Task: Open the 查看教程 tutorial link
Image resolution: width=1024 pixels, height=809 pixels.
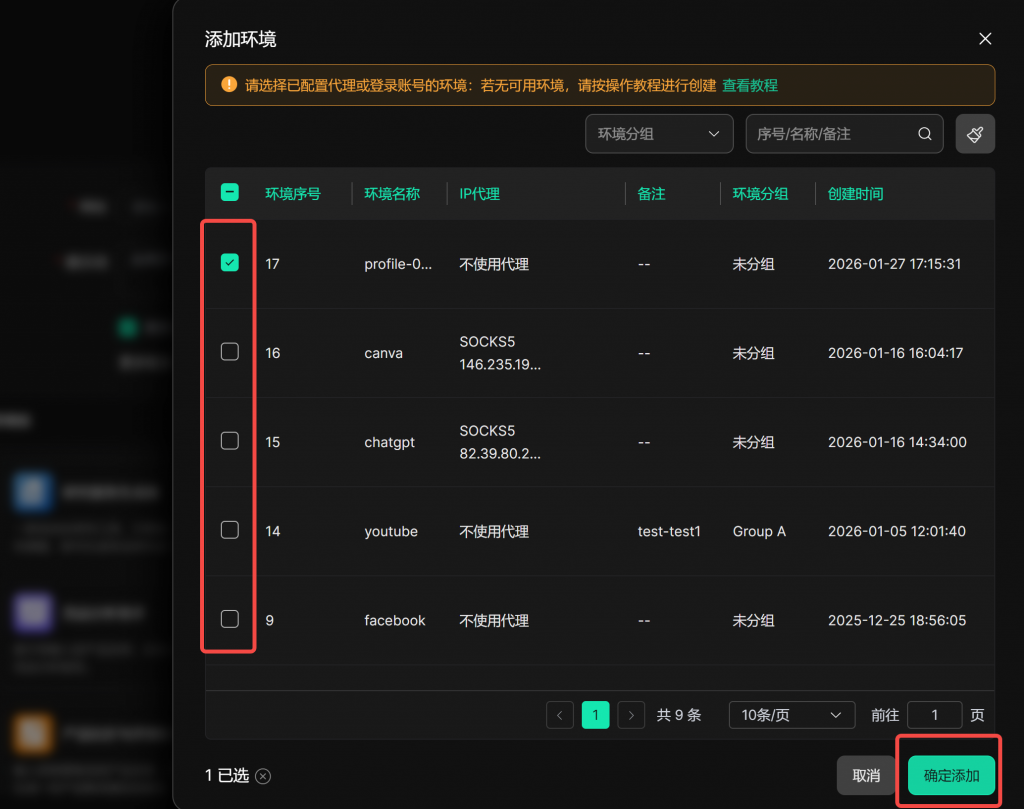Action: (x=750, y=86)
